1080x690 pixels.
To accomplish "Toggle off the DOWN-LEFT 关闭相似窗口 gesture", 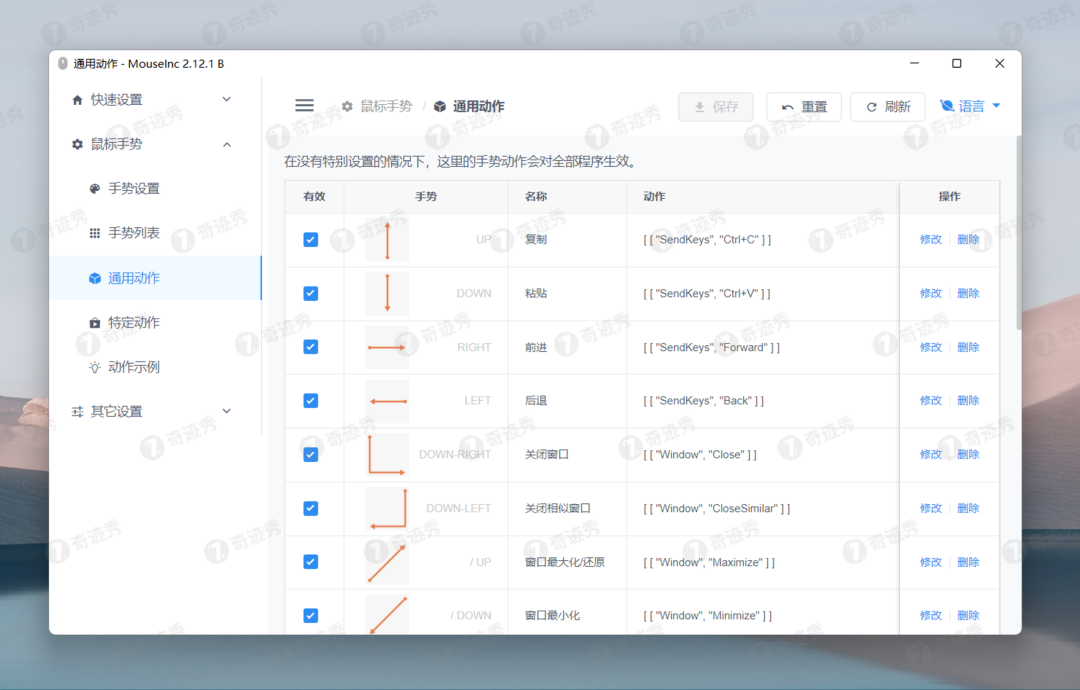I will [x=311, y=508].
